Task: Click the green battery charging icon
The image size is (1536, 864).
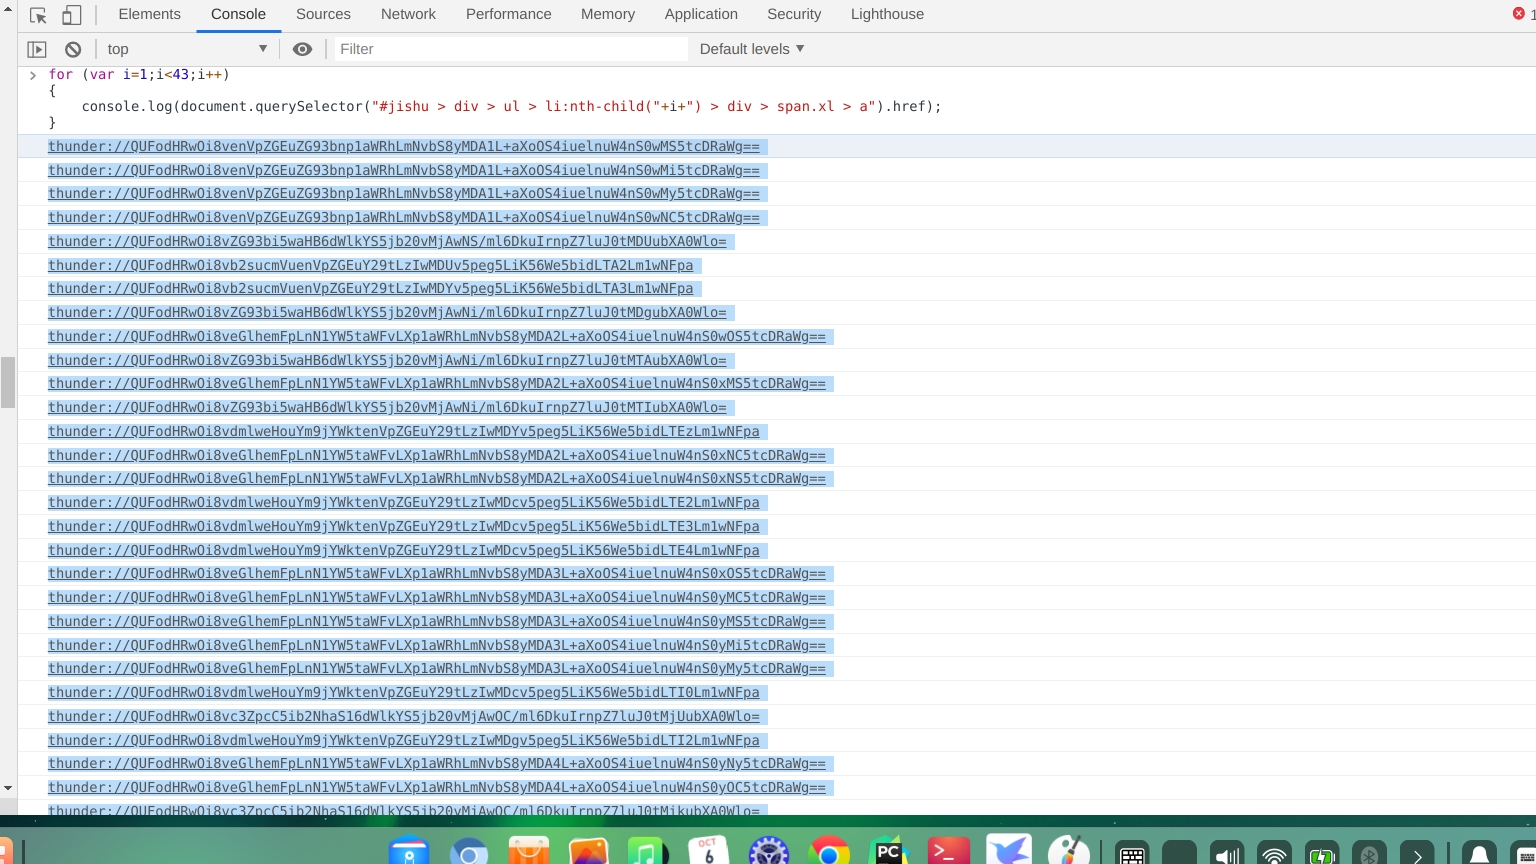Action: click(1322, 853)
